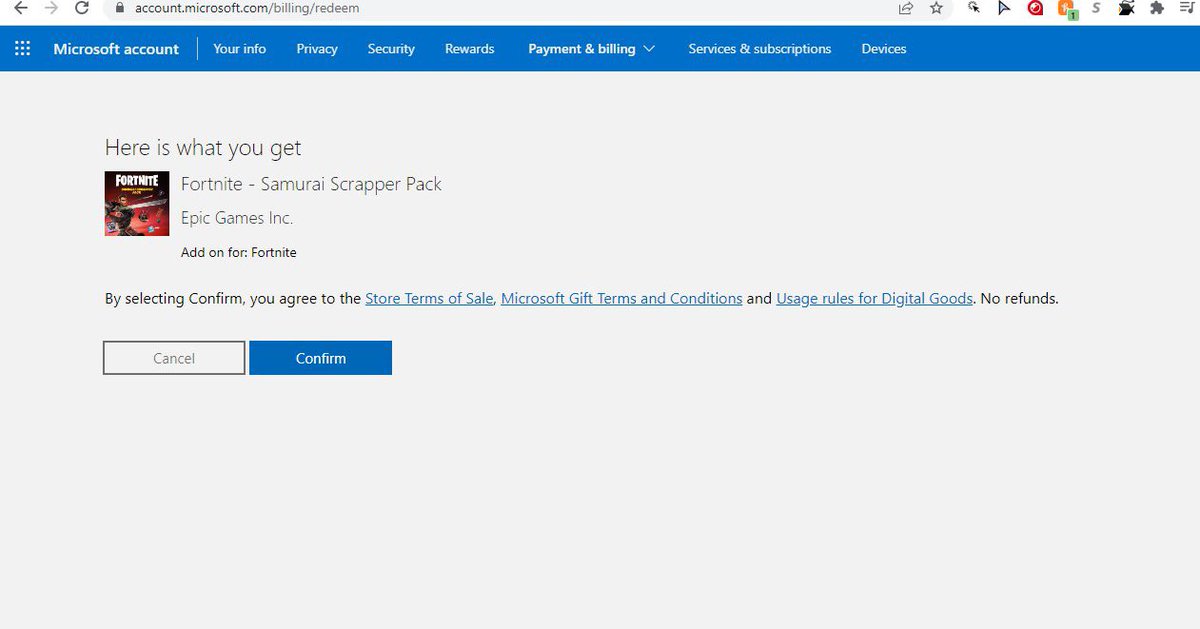This screenshot has width=1200, height=629.
Task: Bookmark this page with star icon
Action: point(936,8)
